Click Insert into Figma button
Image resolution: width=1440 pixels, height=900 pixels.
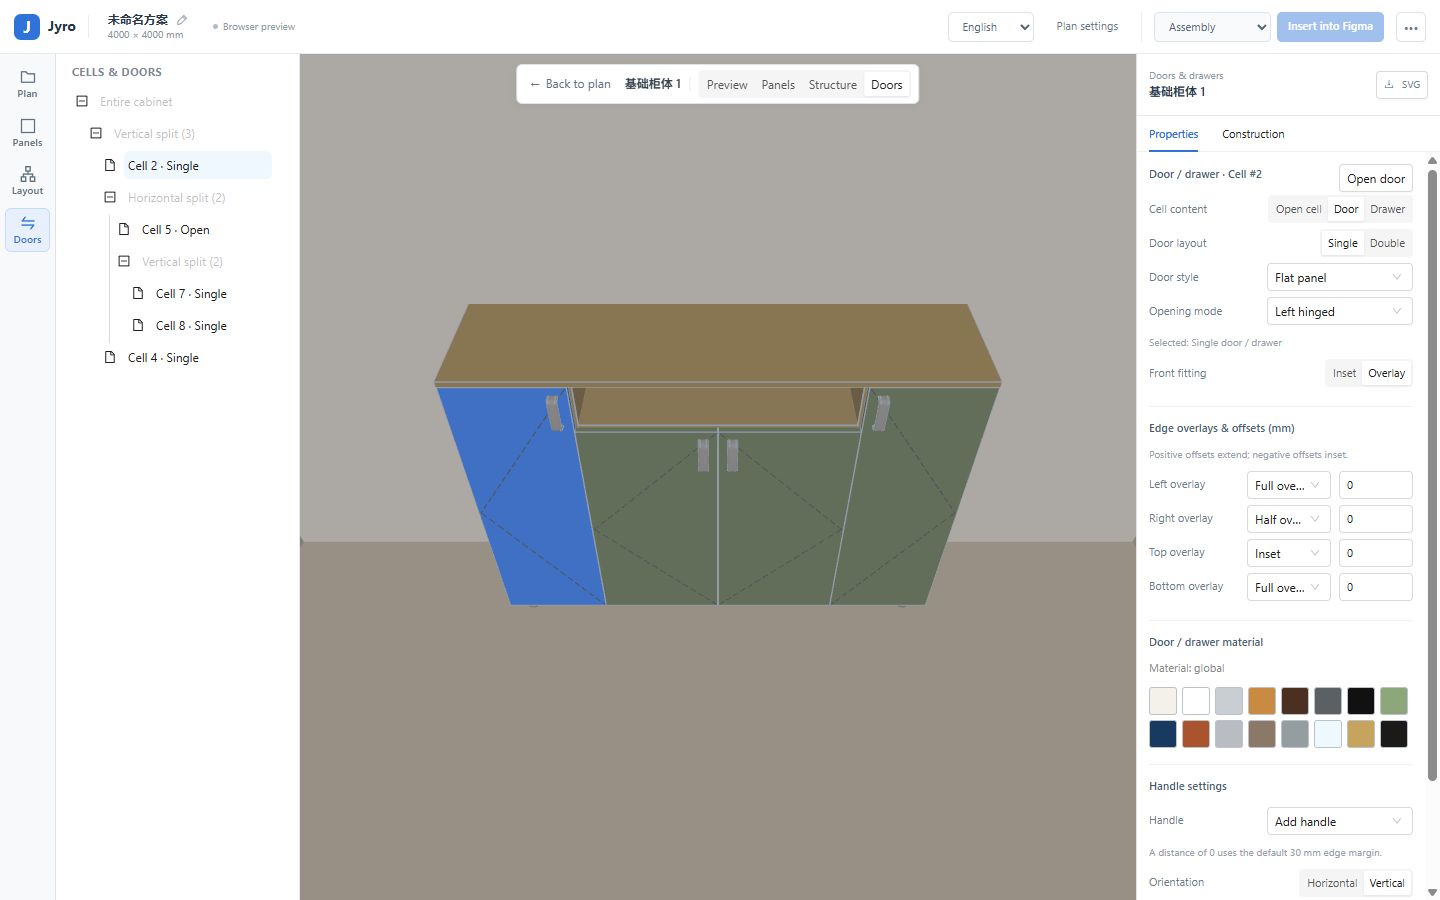coord(1330,27)
